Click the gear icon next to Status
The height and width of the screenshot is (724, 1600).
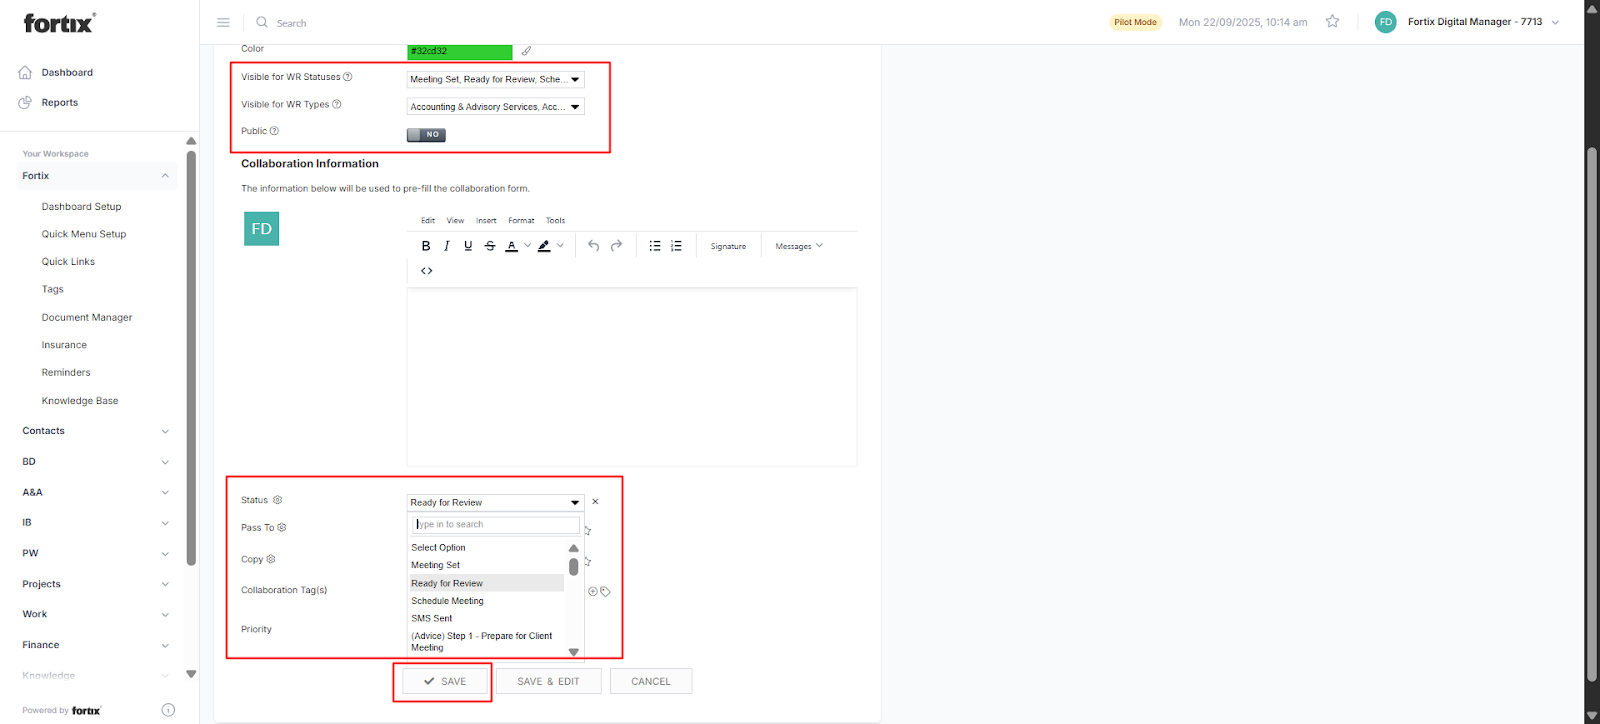(278, 500)
